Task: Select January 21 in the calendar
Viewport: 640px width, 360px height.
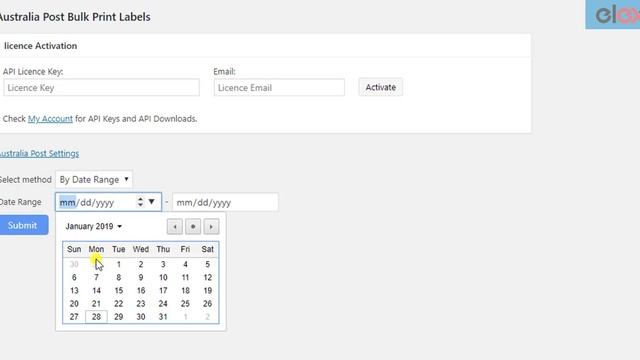Action: pyautogui.click(x=96, y=304)
